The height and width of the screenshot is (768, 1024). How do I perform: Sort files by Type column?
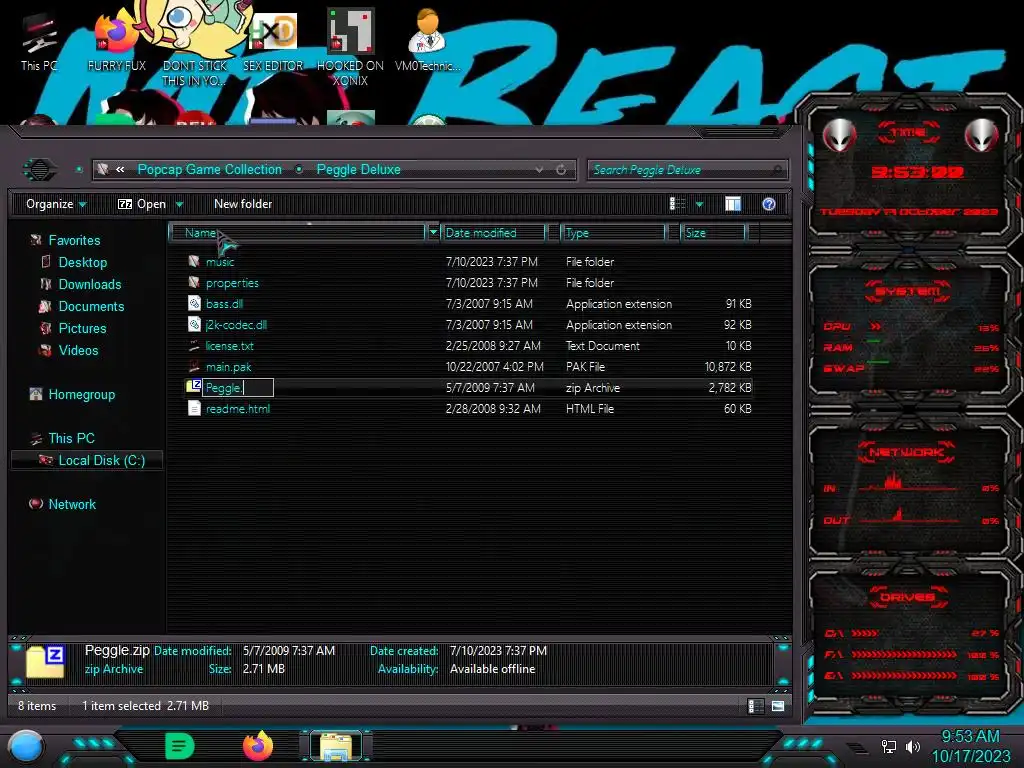point(613,233)
